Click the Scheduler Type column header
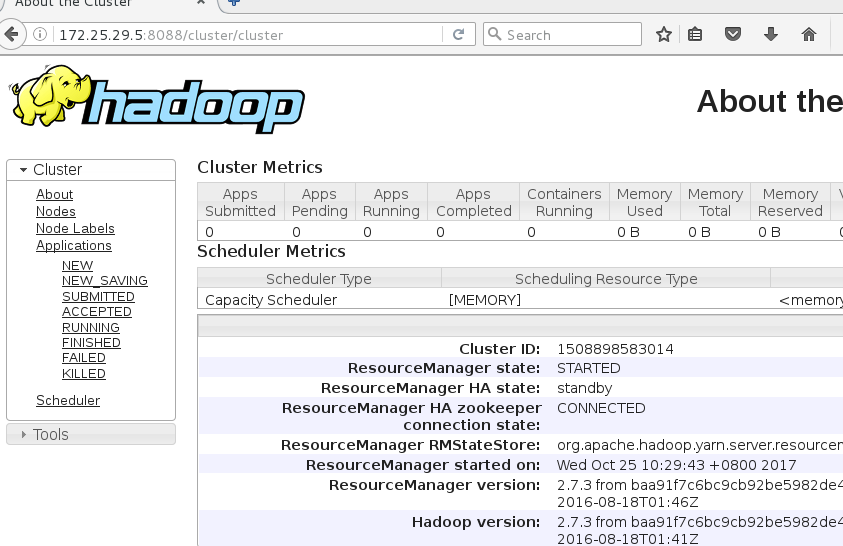843x546 pixels. click(319, 279)
